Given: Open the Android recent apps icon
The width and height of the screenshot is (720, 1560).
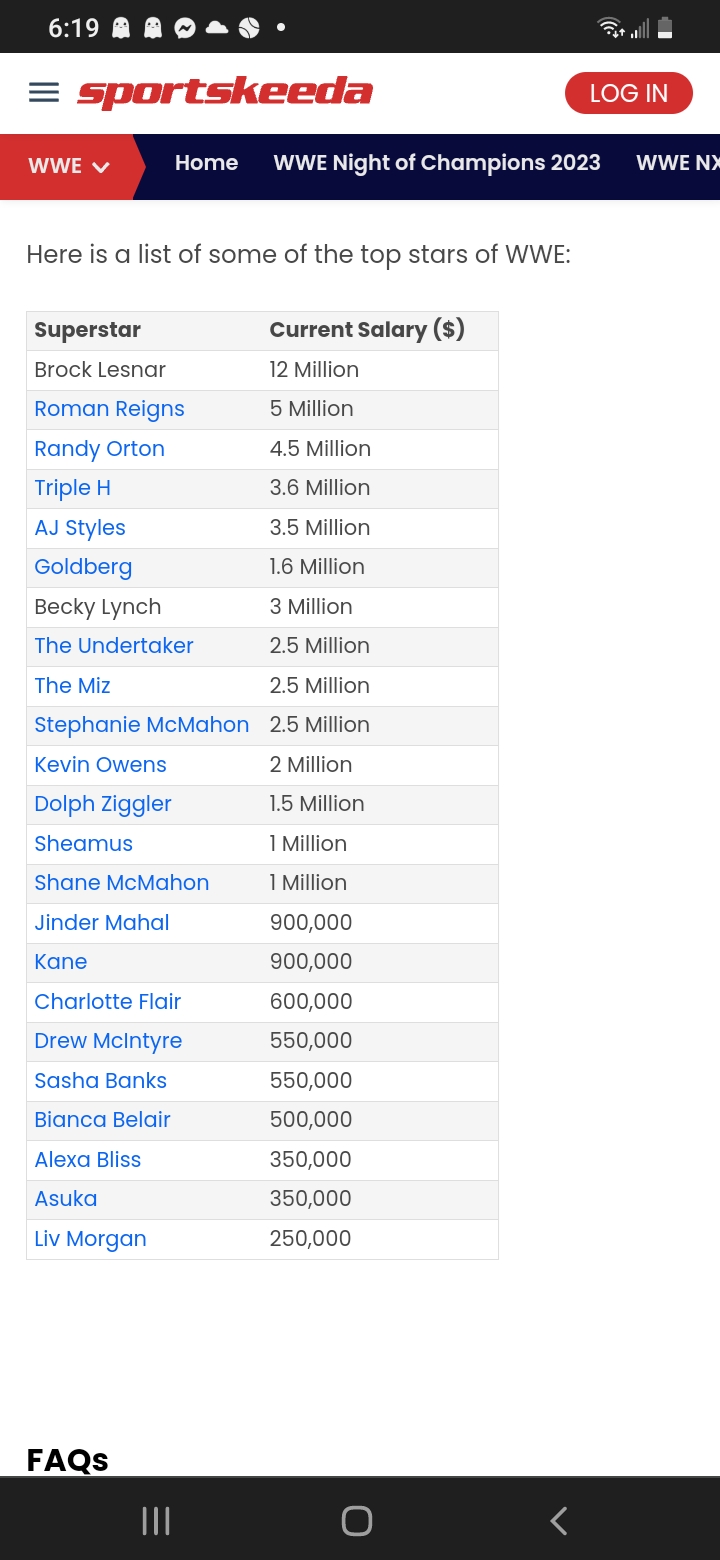Looking at the screenshot, I should point(156,1521).
